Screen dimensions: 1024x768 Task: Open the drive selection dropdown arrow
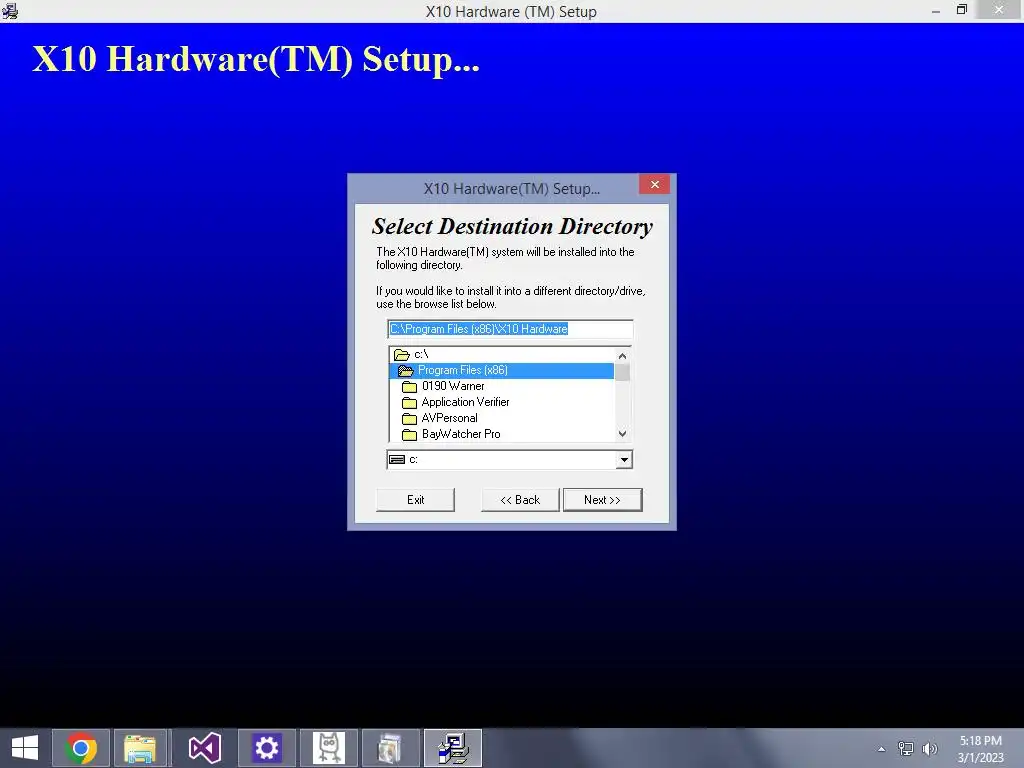pyautogui.click(x=624, y=460)
